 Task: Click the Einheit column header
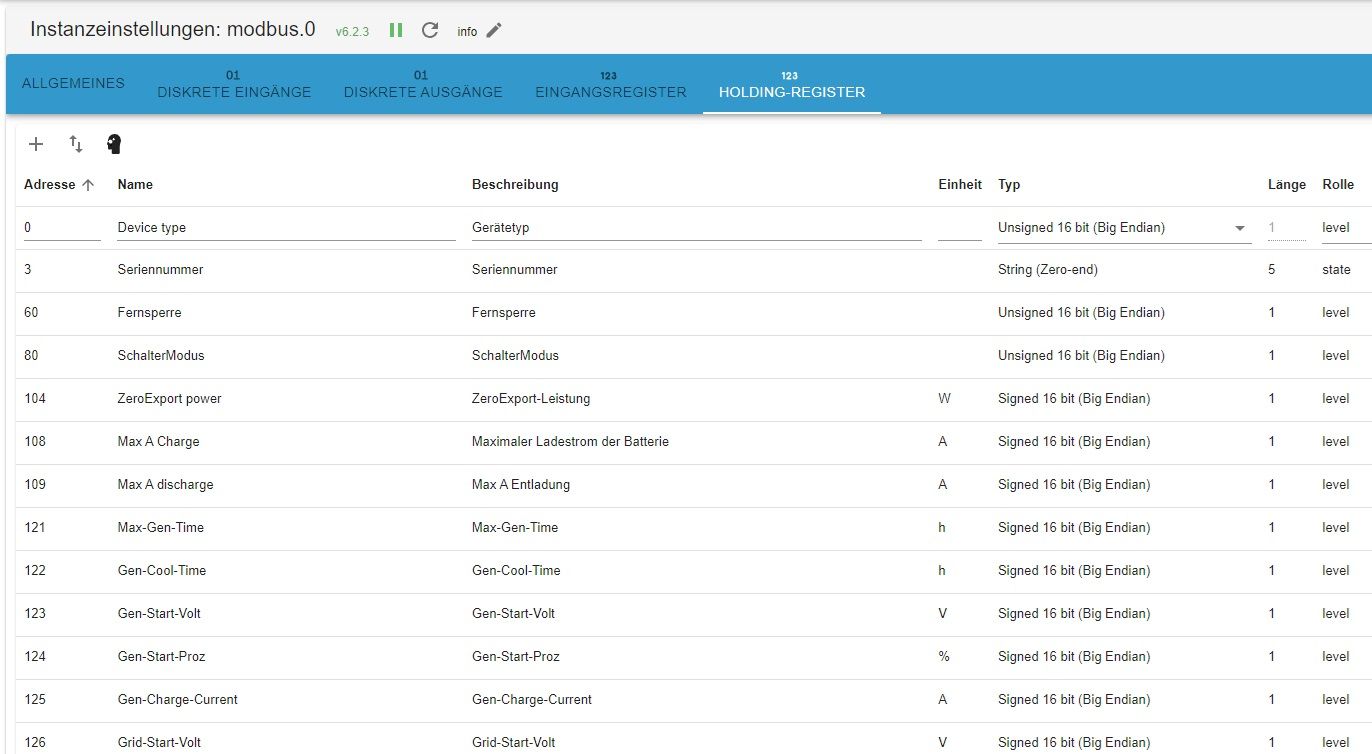pyautogui.click(x=960, y=185)
